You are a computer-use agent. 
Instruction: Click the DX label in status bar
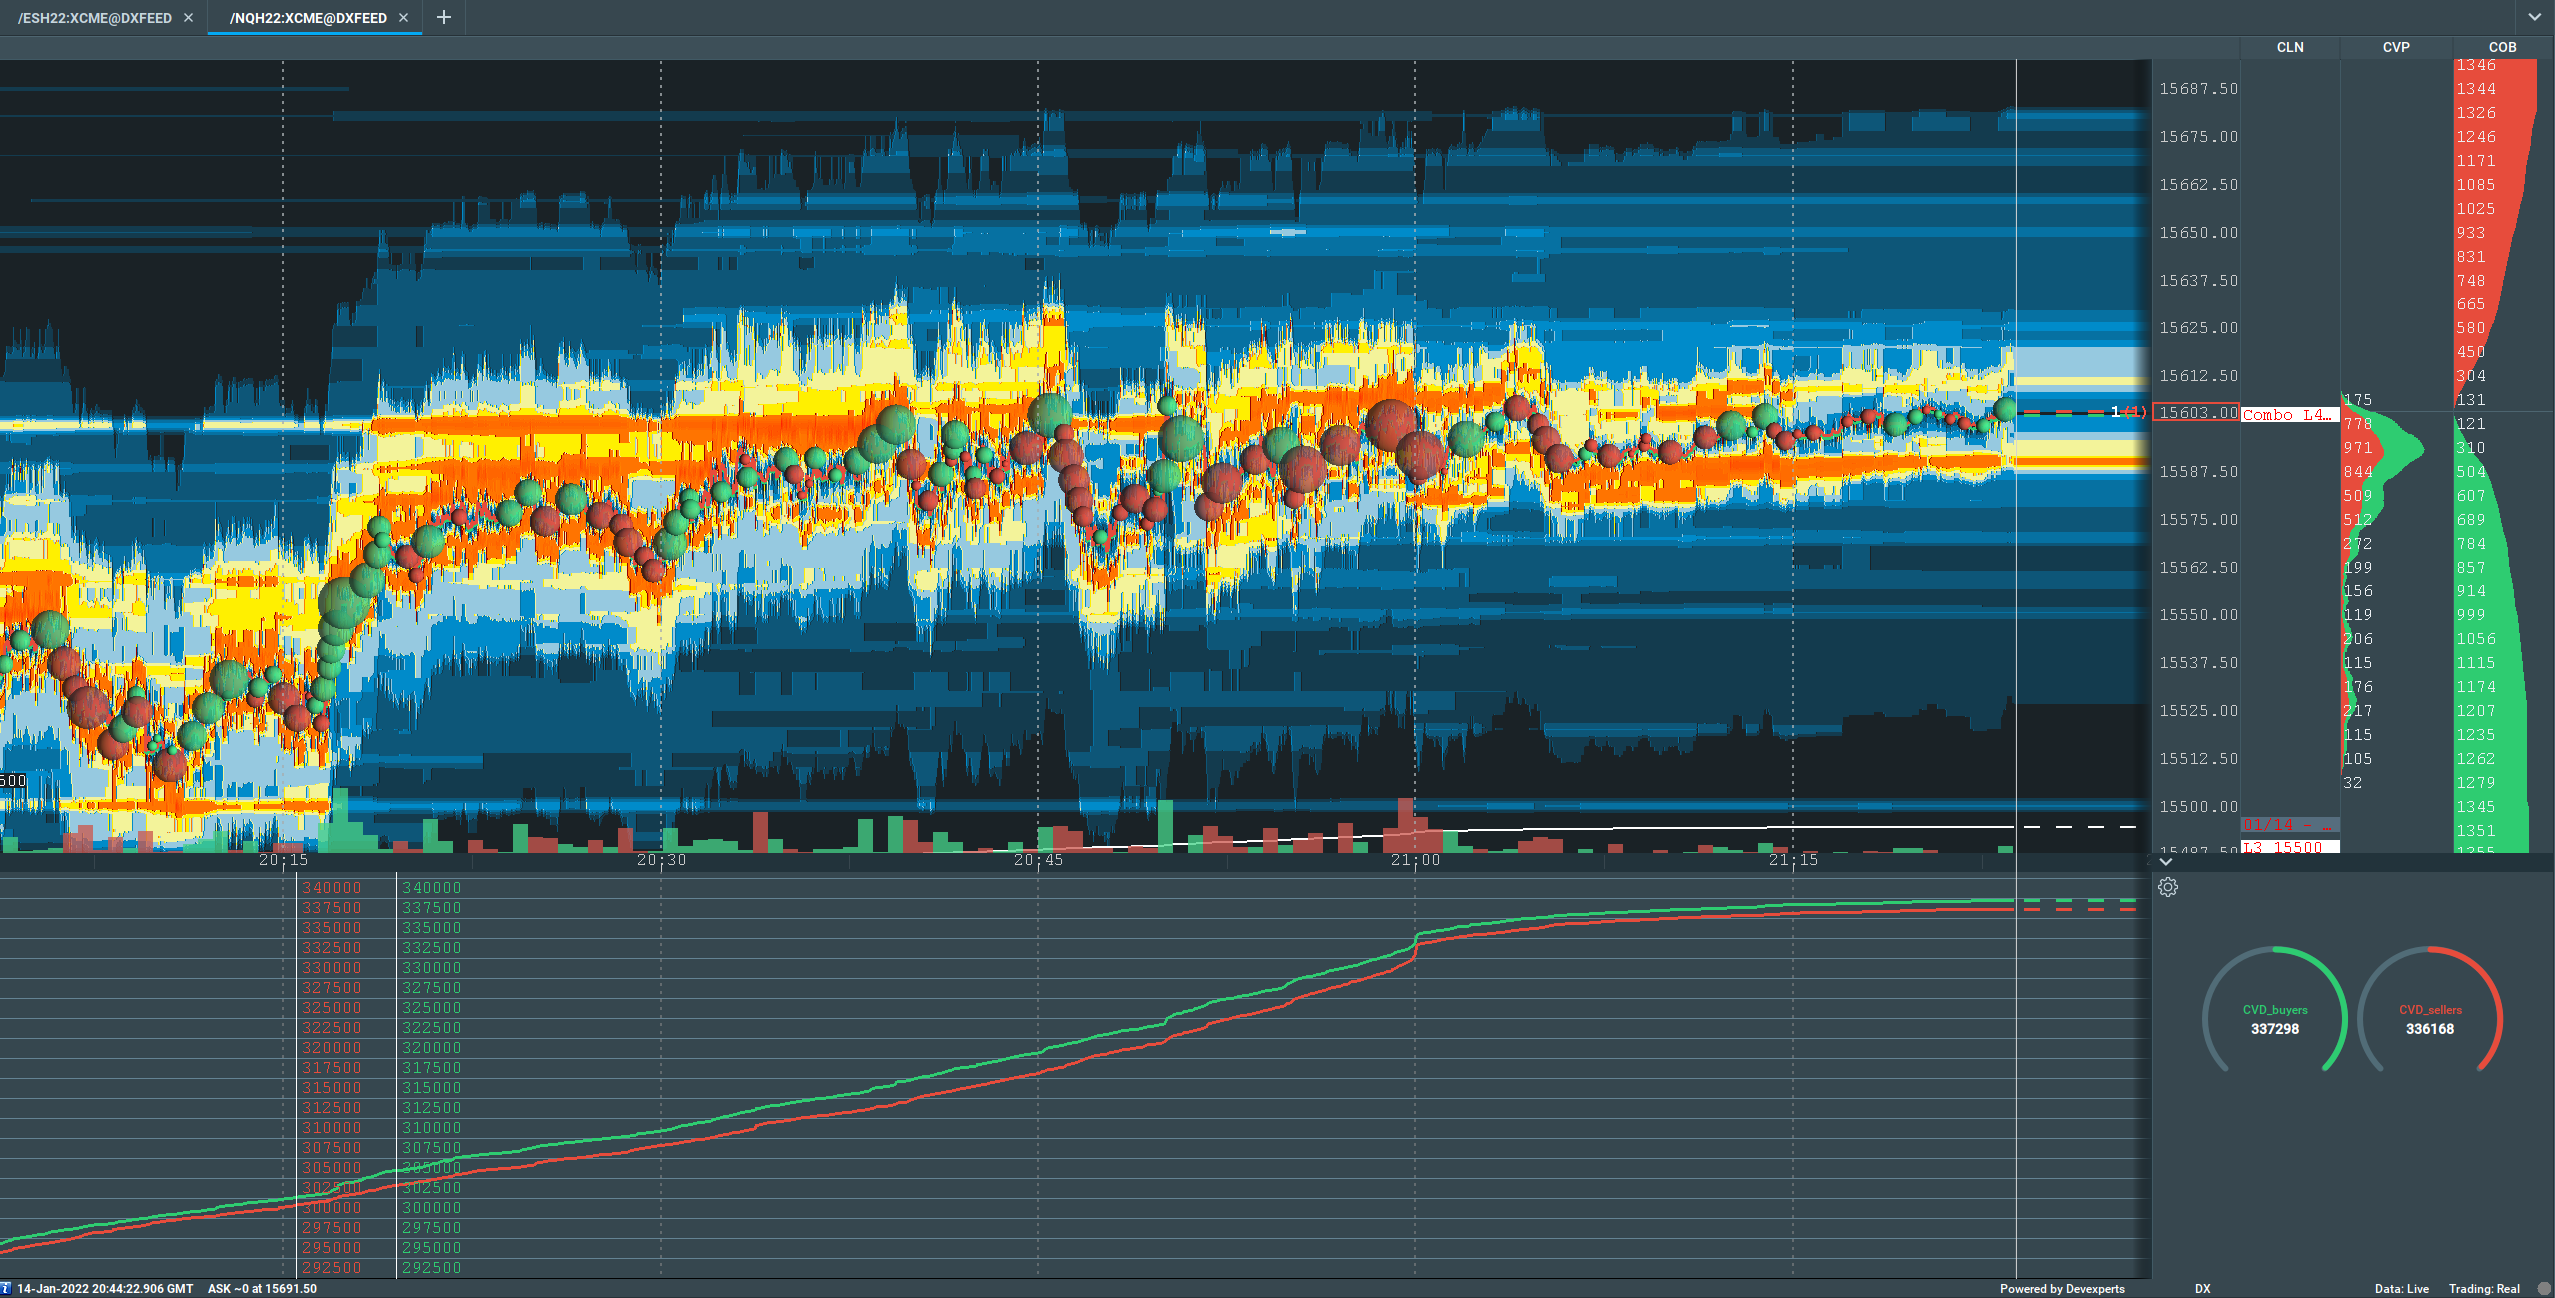[x=2202, y=1288]
